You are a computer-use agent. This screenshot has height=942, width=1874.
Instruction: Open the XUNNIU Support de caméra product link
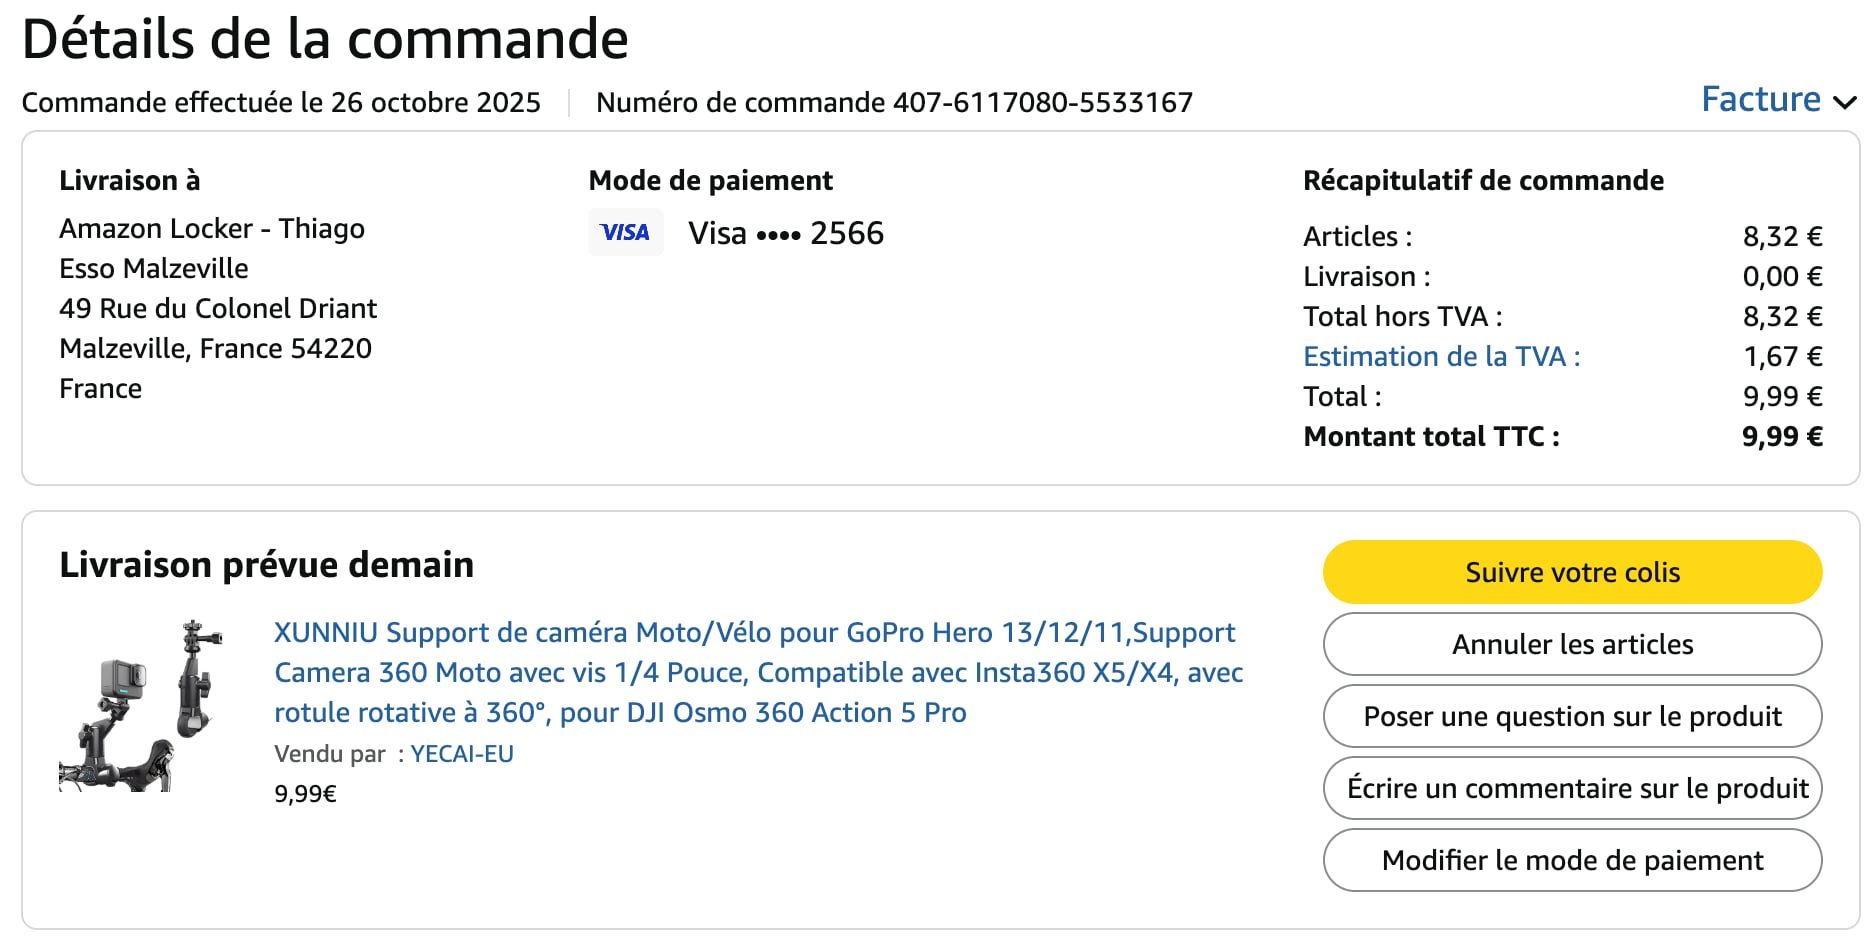click(x=757, y=672)
